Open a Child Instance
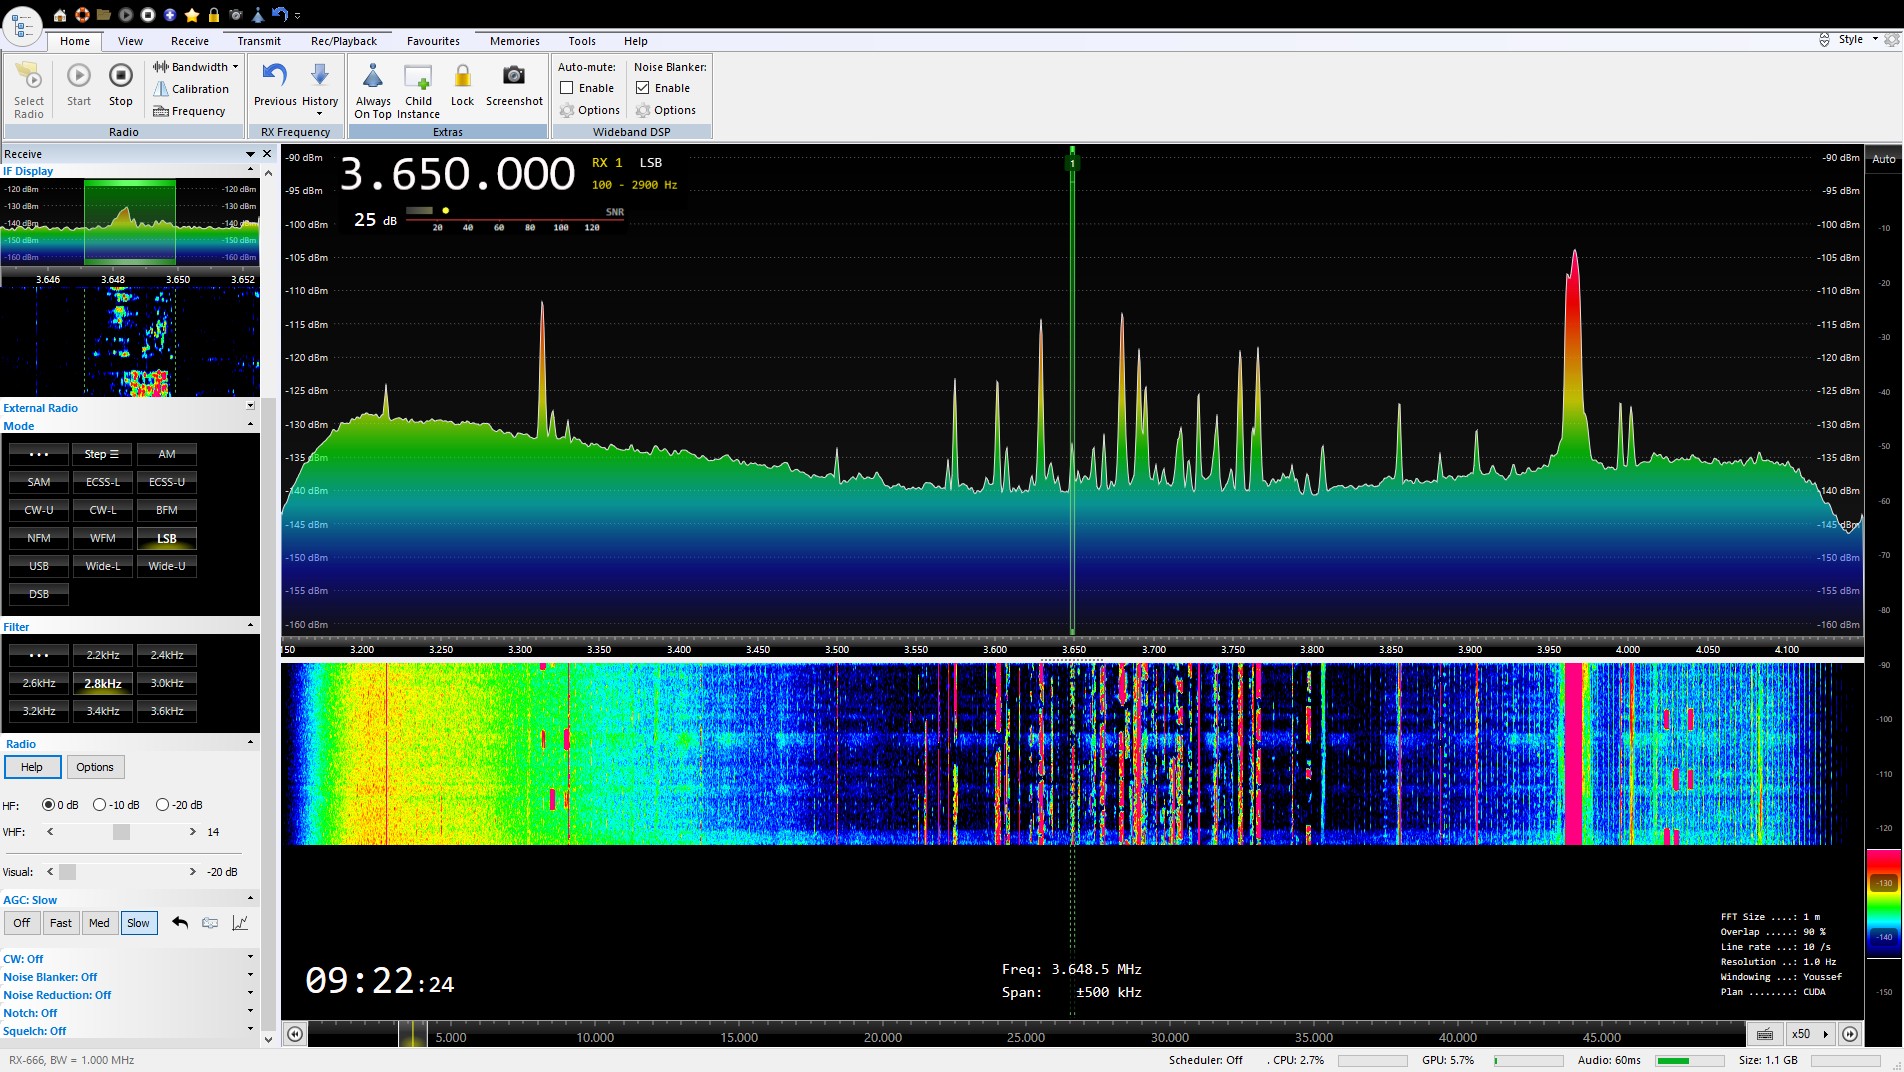 pos(418,78)
